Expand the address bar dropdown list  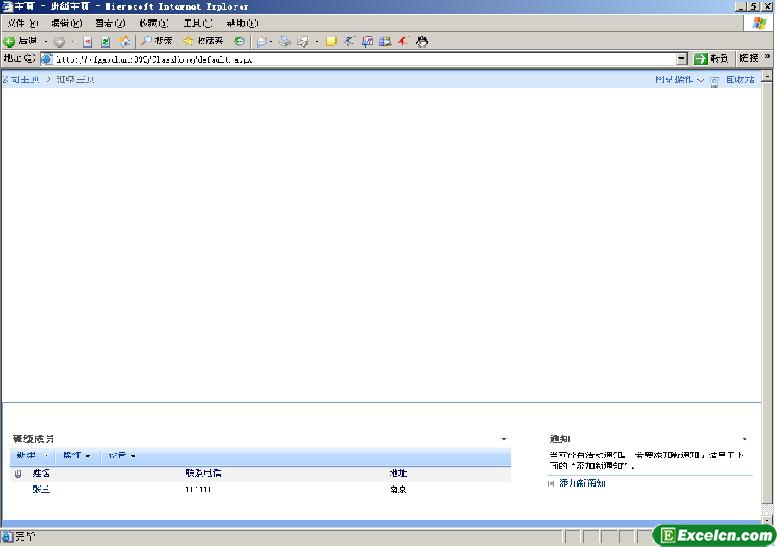682,59
